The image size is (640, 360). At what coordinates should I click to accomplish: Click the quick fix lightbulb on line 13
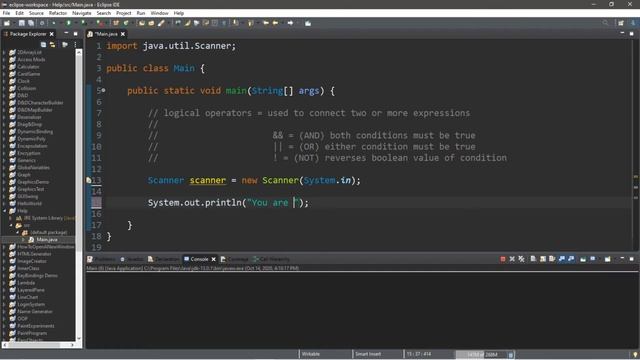pos(89,180)
